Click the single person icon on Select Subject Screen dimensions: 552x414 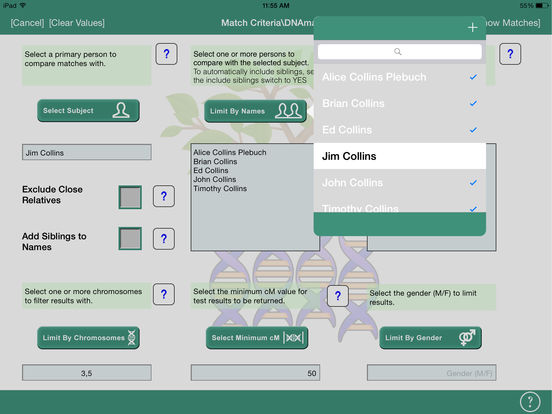tap(121, 110)
